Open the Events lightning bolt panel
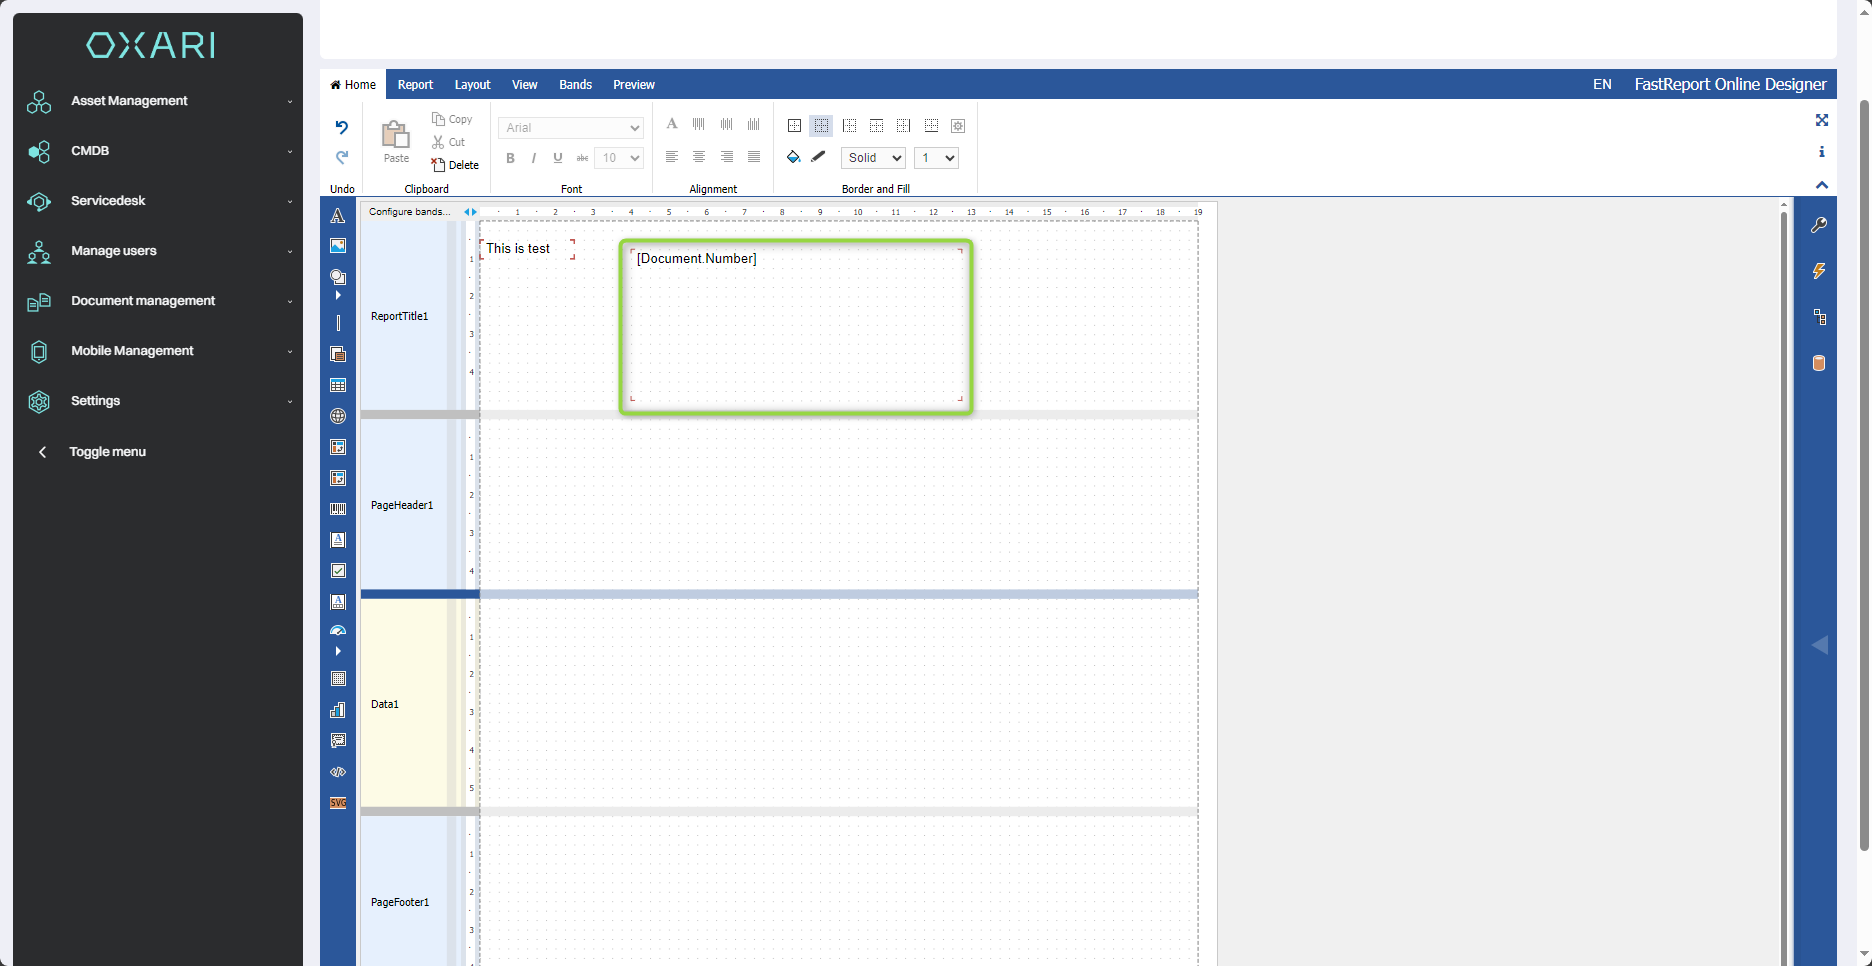Viewport: 1872px width, 966px height. click(x=1819, y=271)
